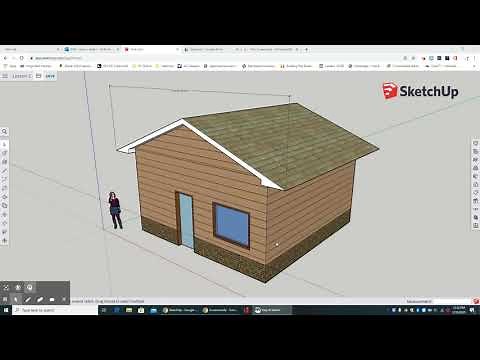Open the SketchUp search tool magnifier
The height and width of the screenshot is (360, 480).
click(x=4, y=132)
